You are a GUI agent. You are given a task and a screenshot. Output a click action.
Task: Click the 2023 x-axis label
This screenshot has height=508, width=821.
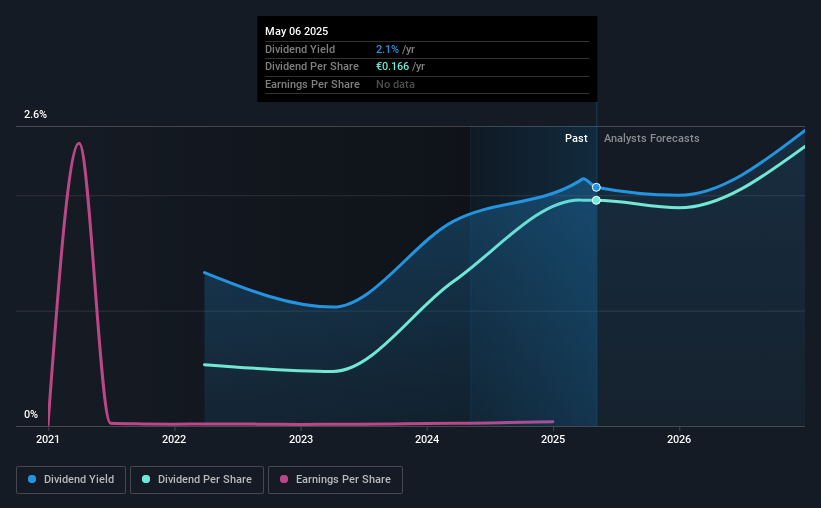[x=301, y=439]
